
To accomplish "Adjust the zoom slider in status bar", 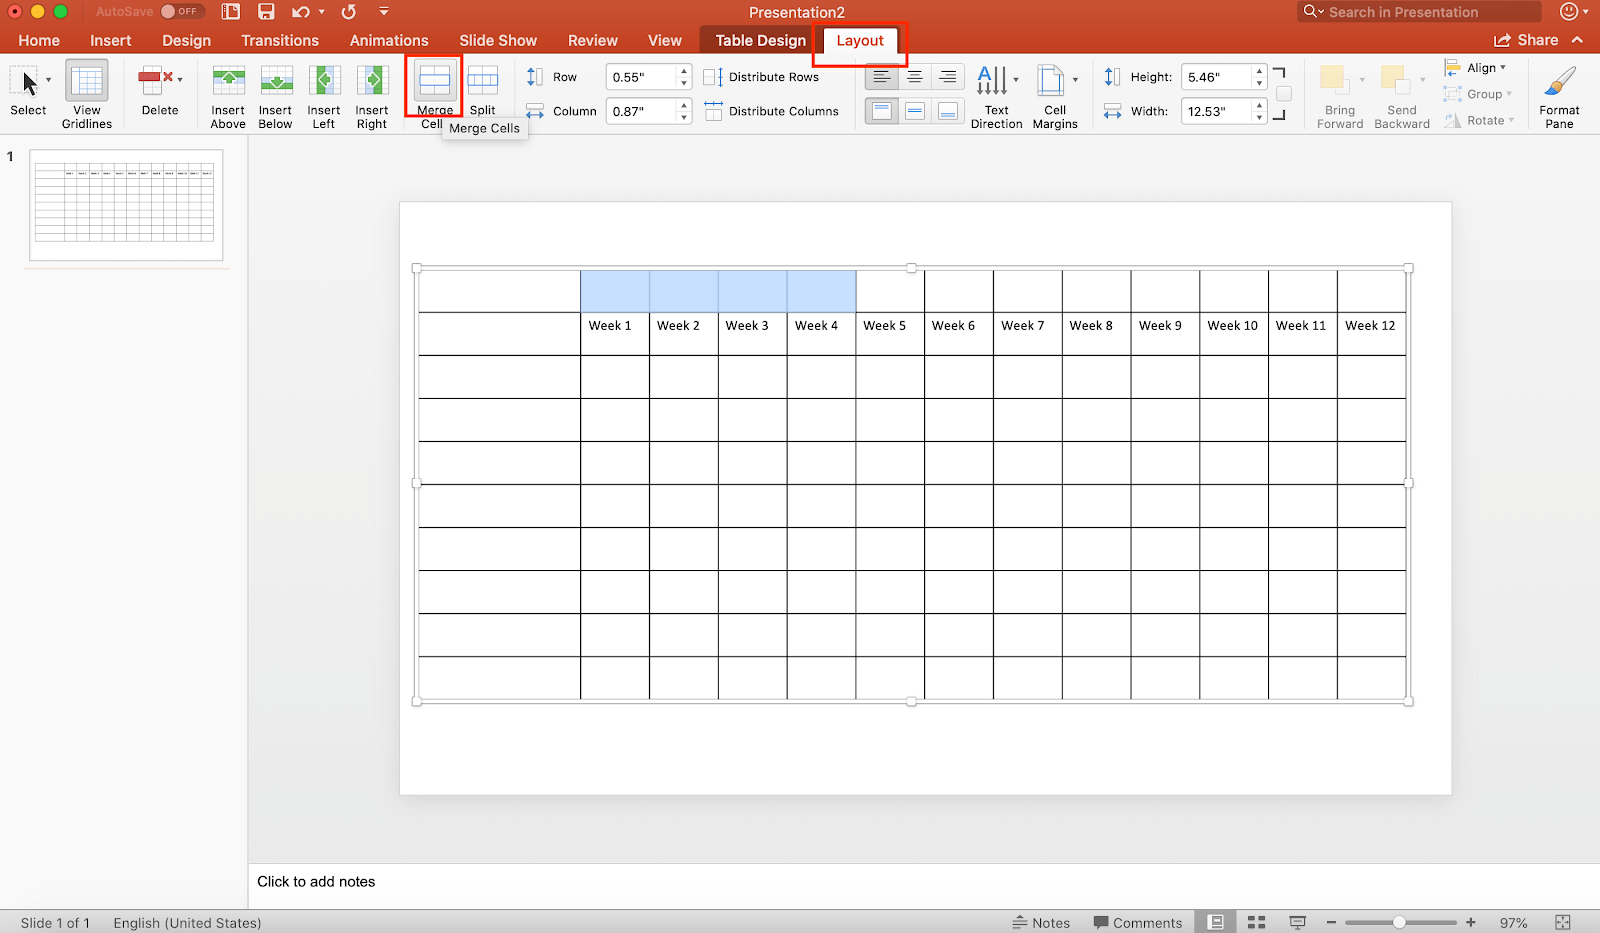I will (1399, 923).
